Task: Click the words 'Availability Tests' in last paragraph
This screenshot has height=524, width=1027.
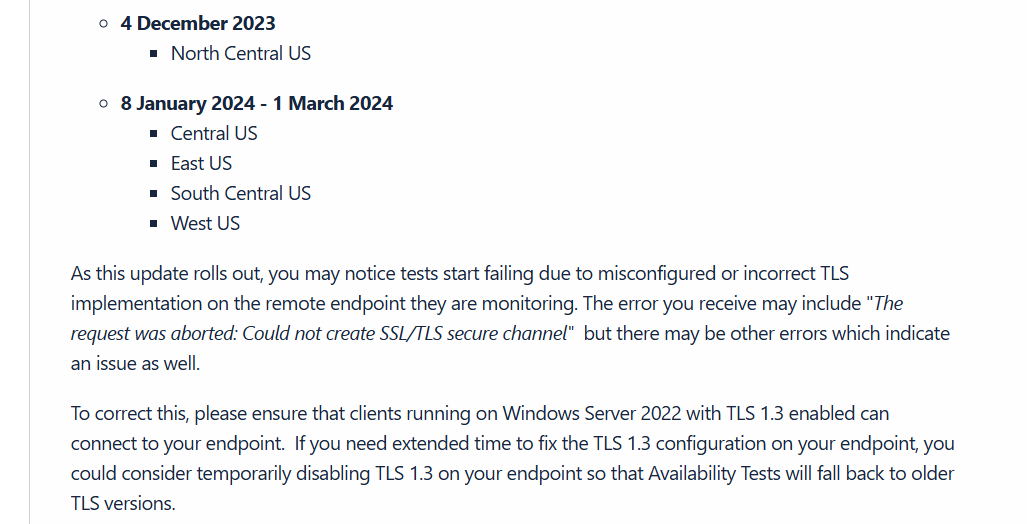Action: pos(714,474)
